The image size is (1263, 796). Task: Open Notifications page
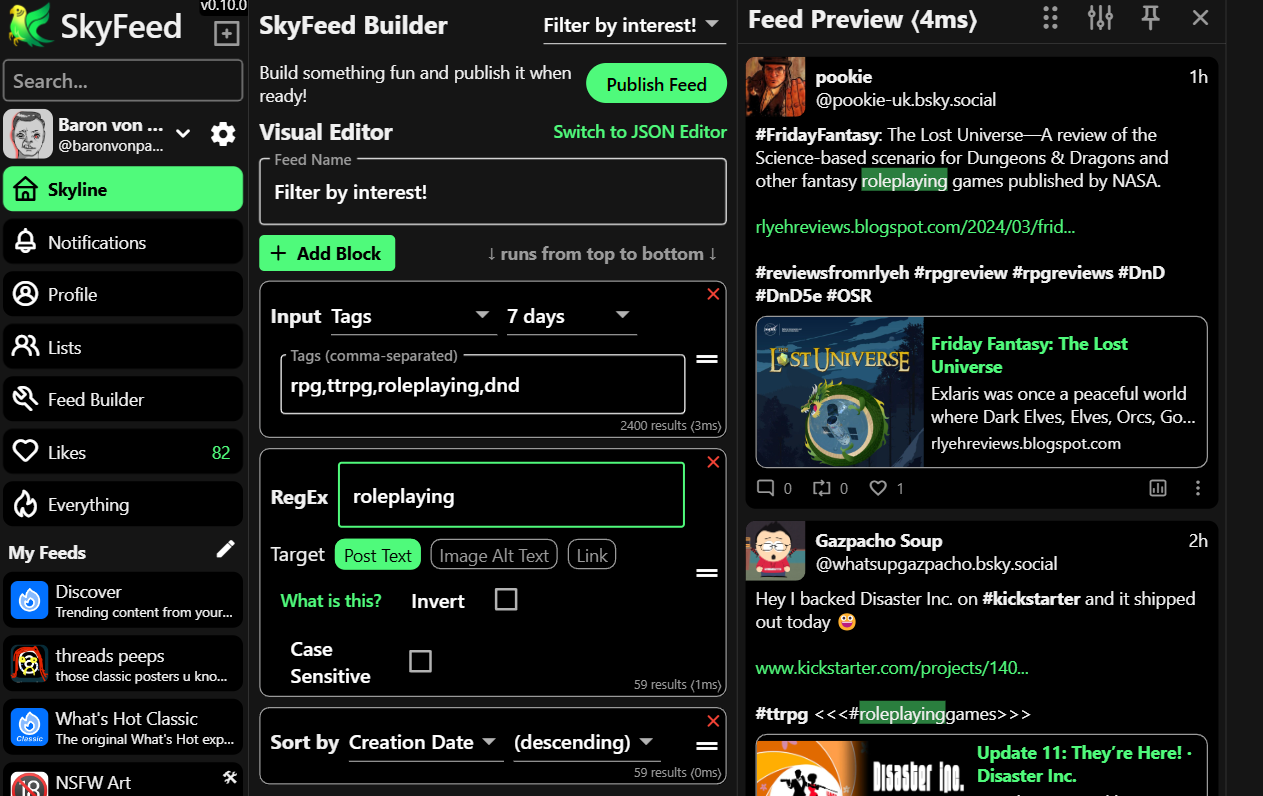123,242
